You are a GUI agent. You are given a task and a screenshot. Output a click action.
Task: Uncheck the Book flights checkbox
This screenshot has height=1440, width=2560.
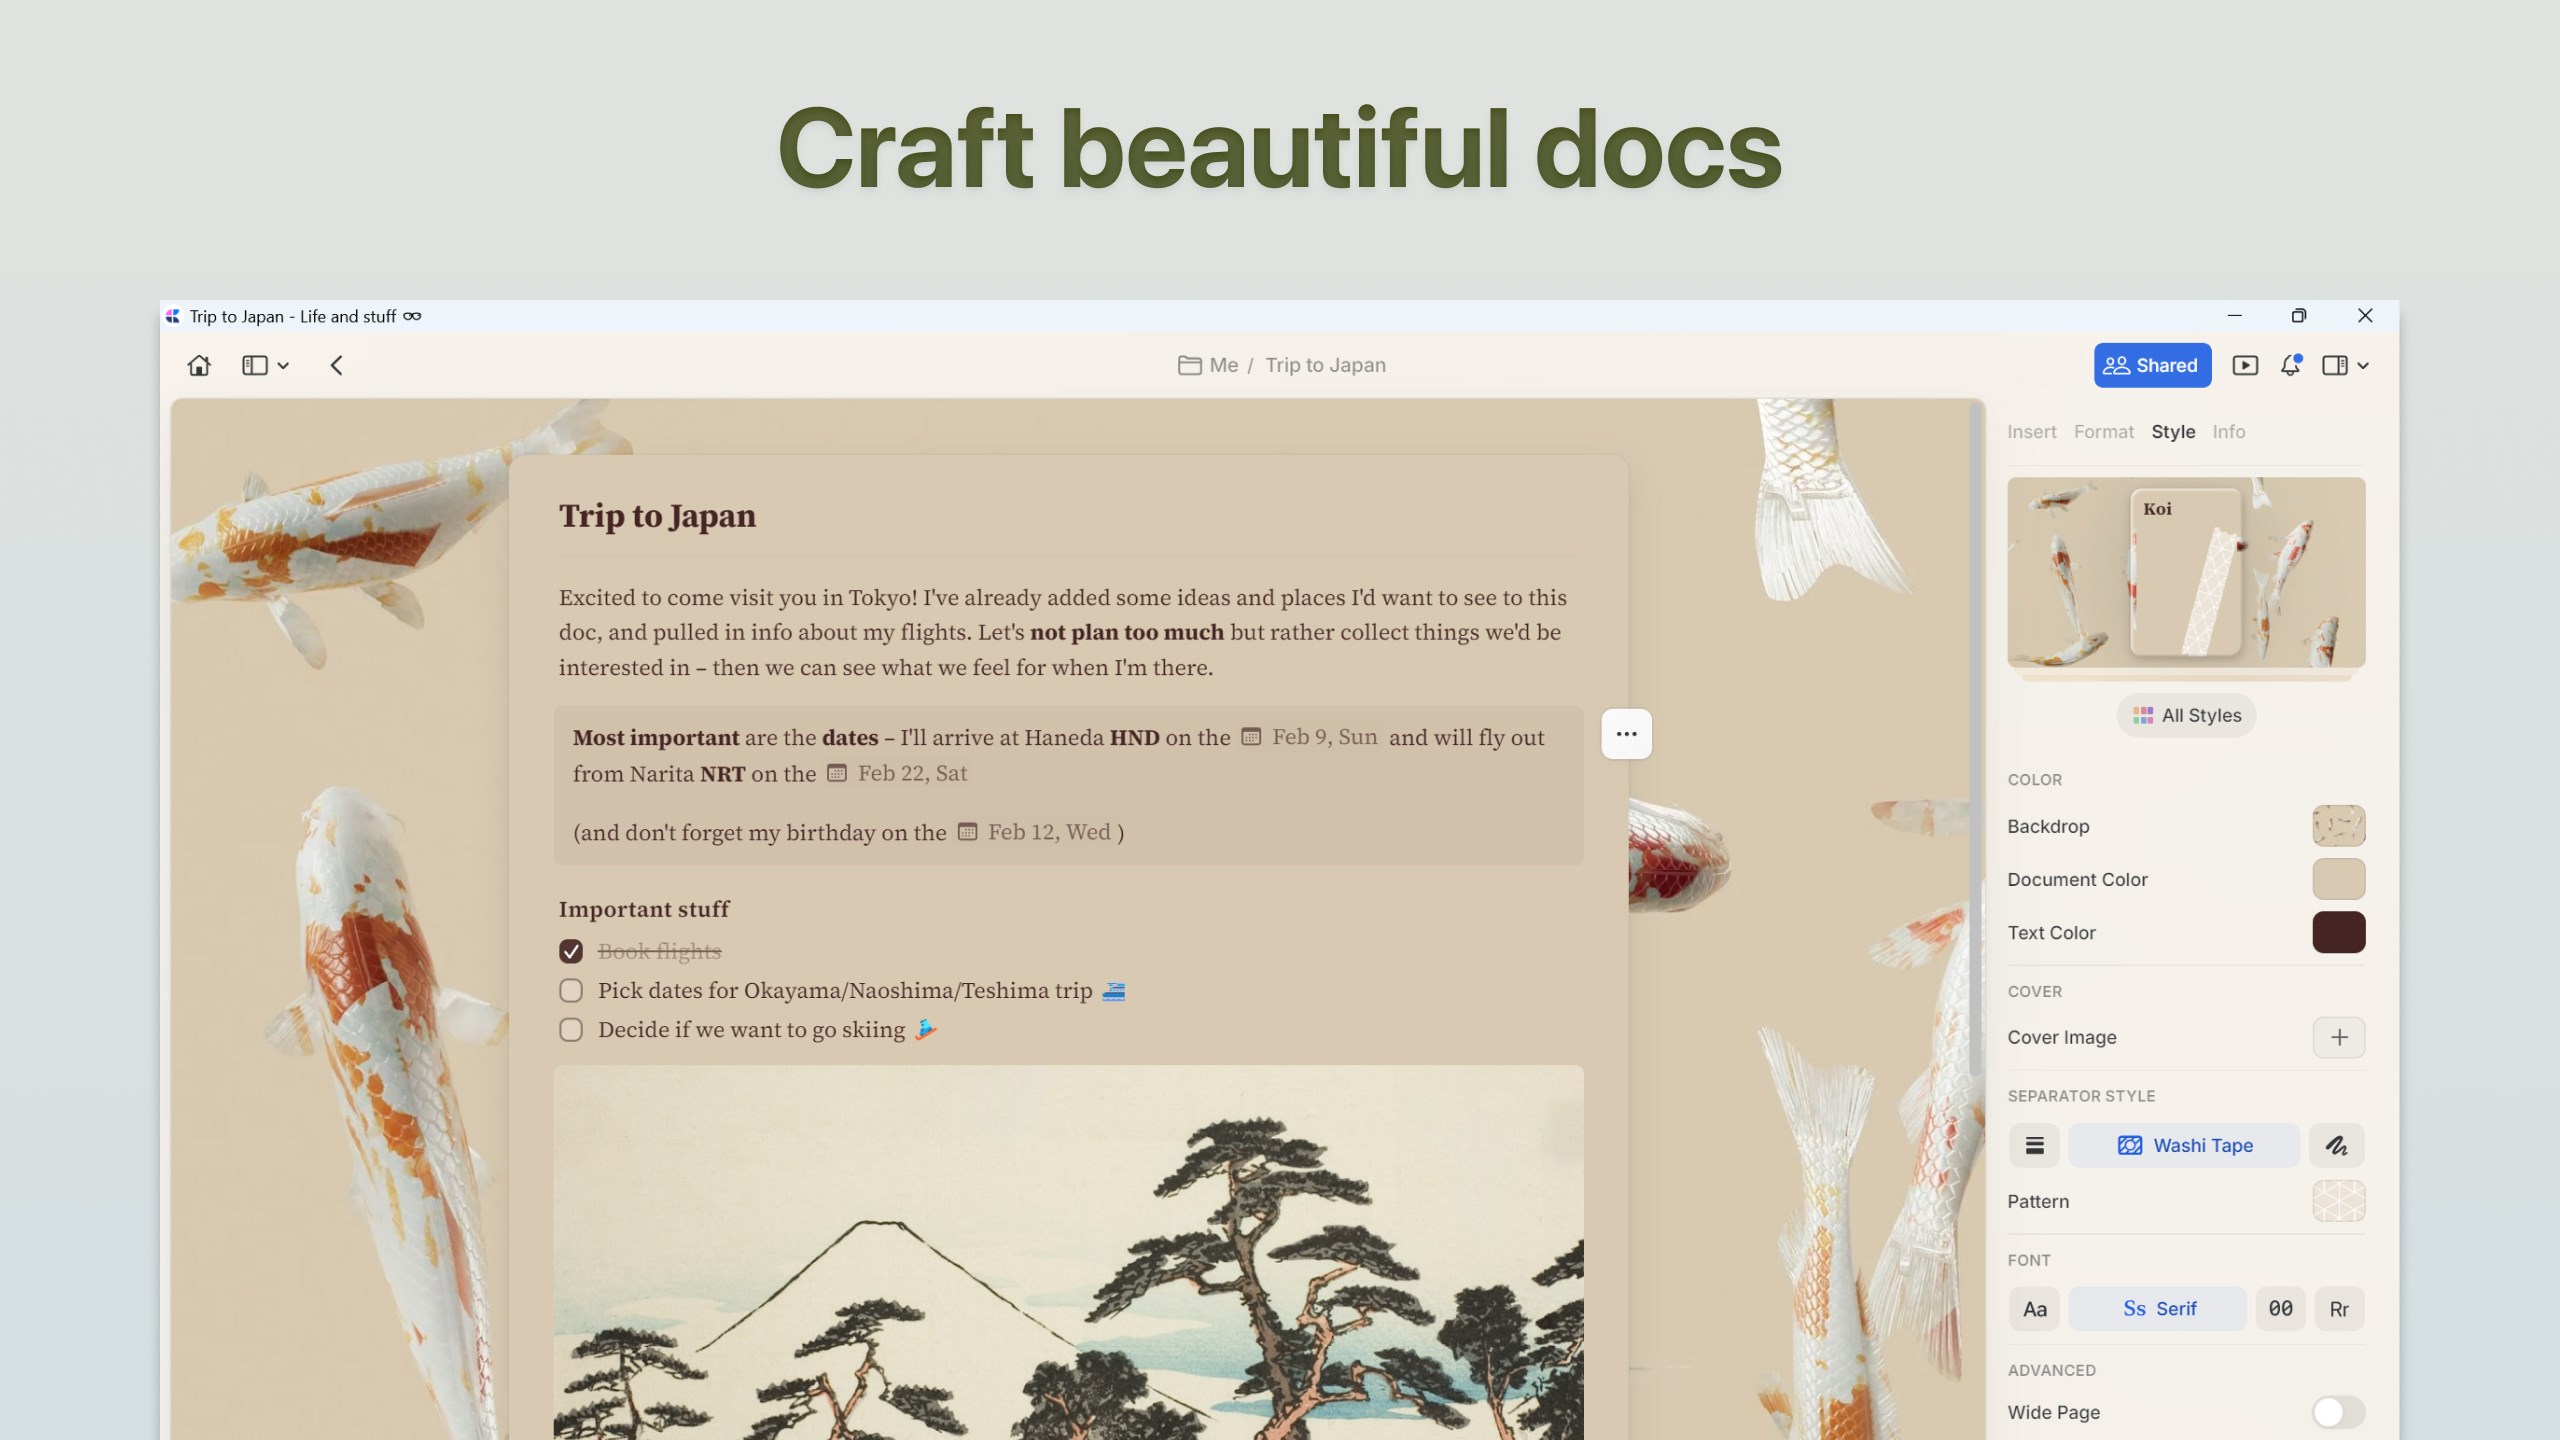coord(571,951)
